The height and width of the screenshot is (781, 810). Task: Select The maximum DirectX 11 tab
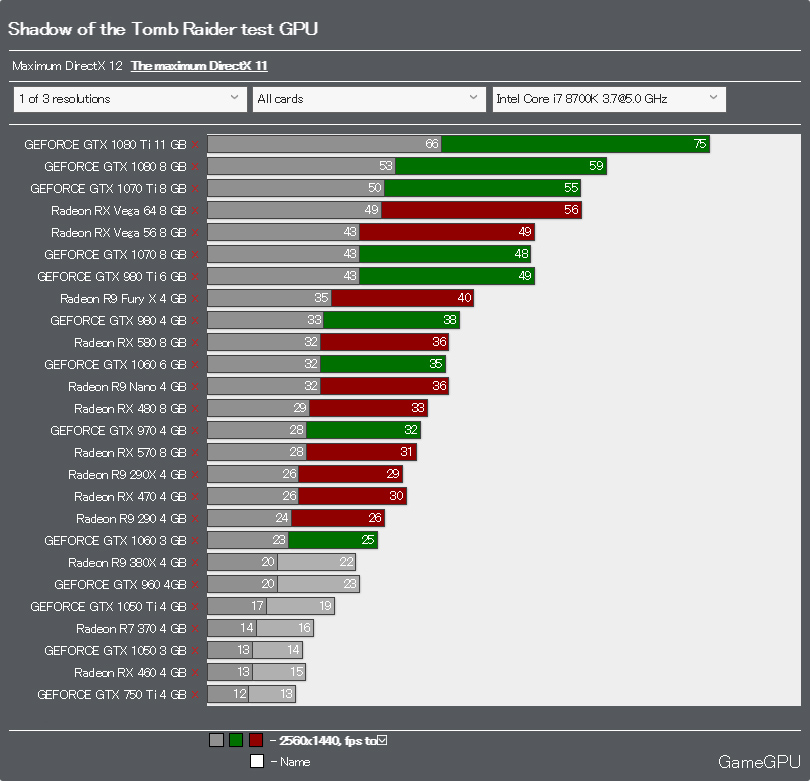199,66
